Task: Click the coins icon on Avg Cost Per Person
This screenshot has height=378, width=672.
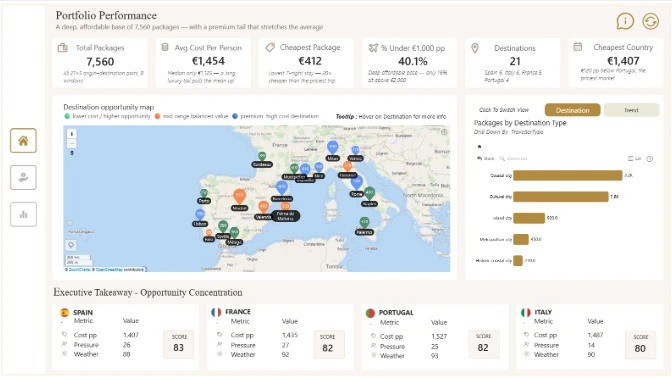Action: pos(165,47)
